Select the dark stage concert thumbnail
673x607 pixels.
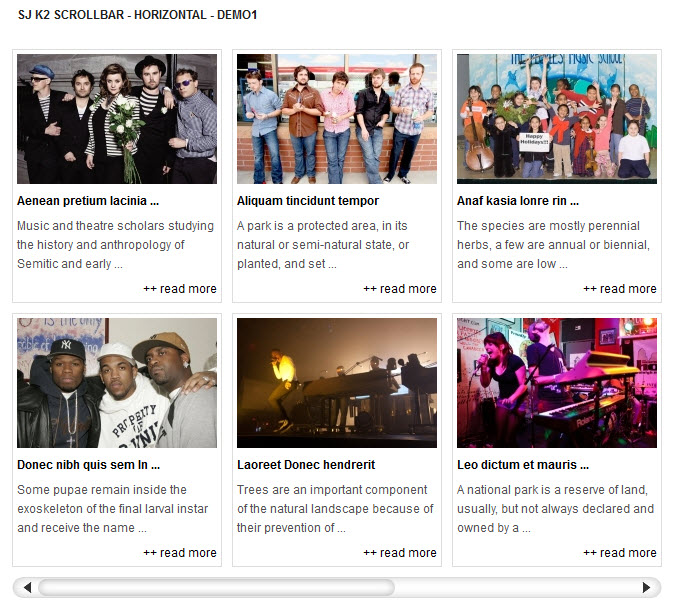tap(337, 383)
